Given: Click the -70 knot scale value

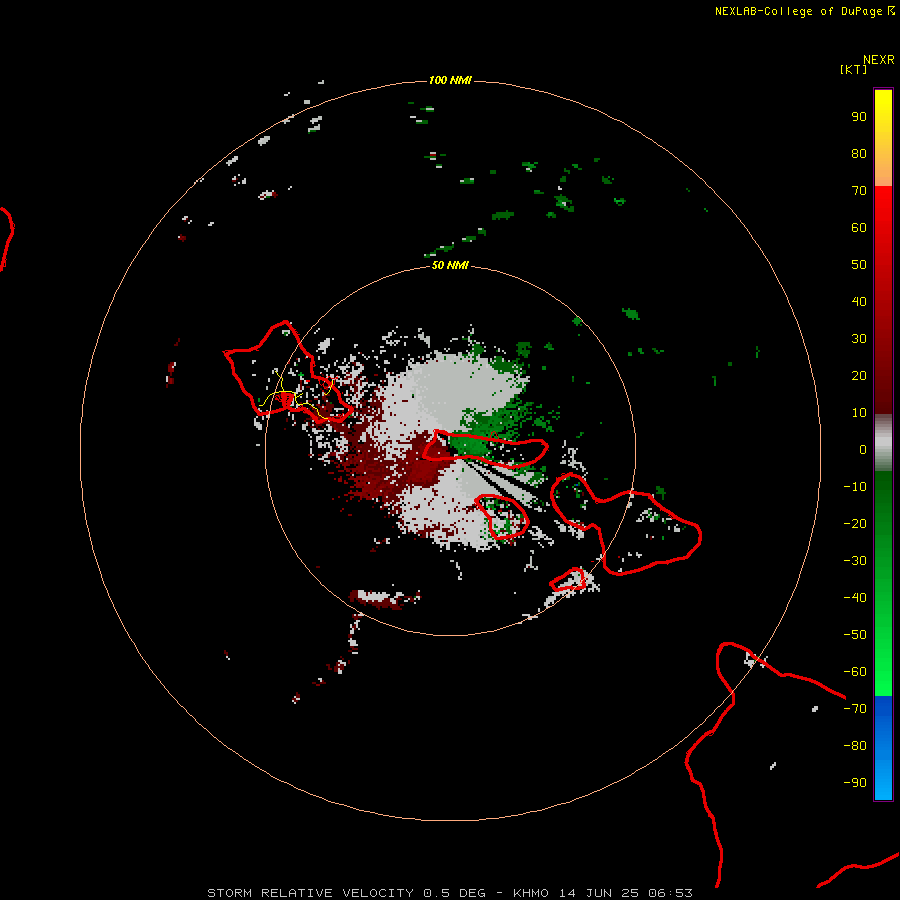Looking at the screenshot, I should 855,709.
